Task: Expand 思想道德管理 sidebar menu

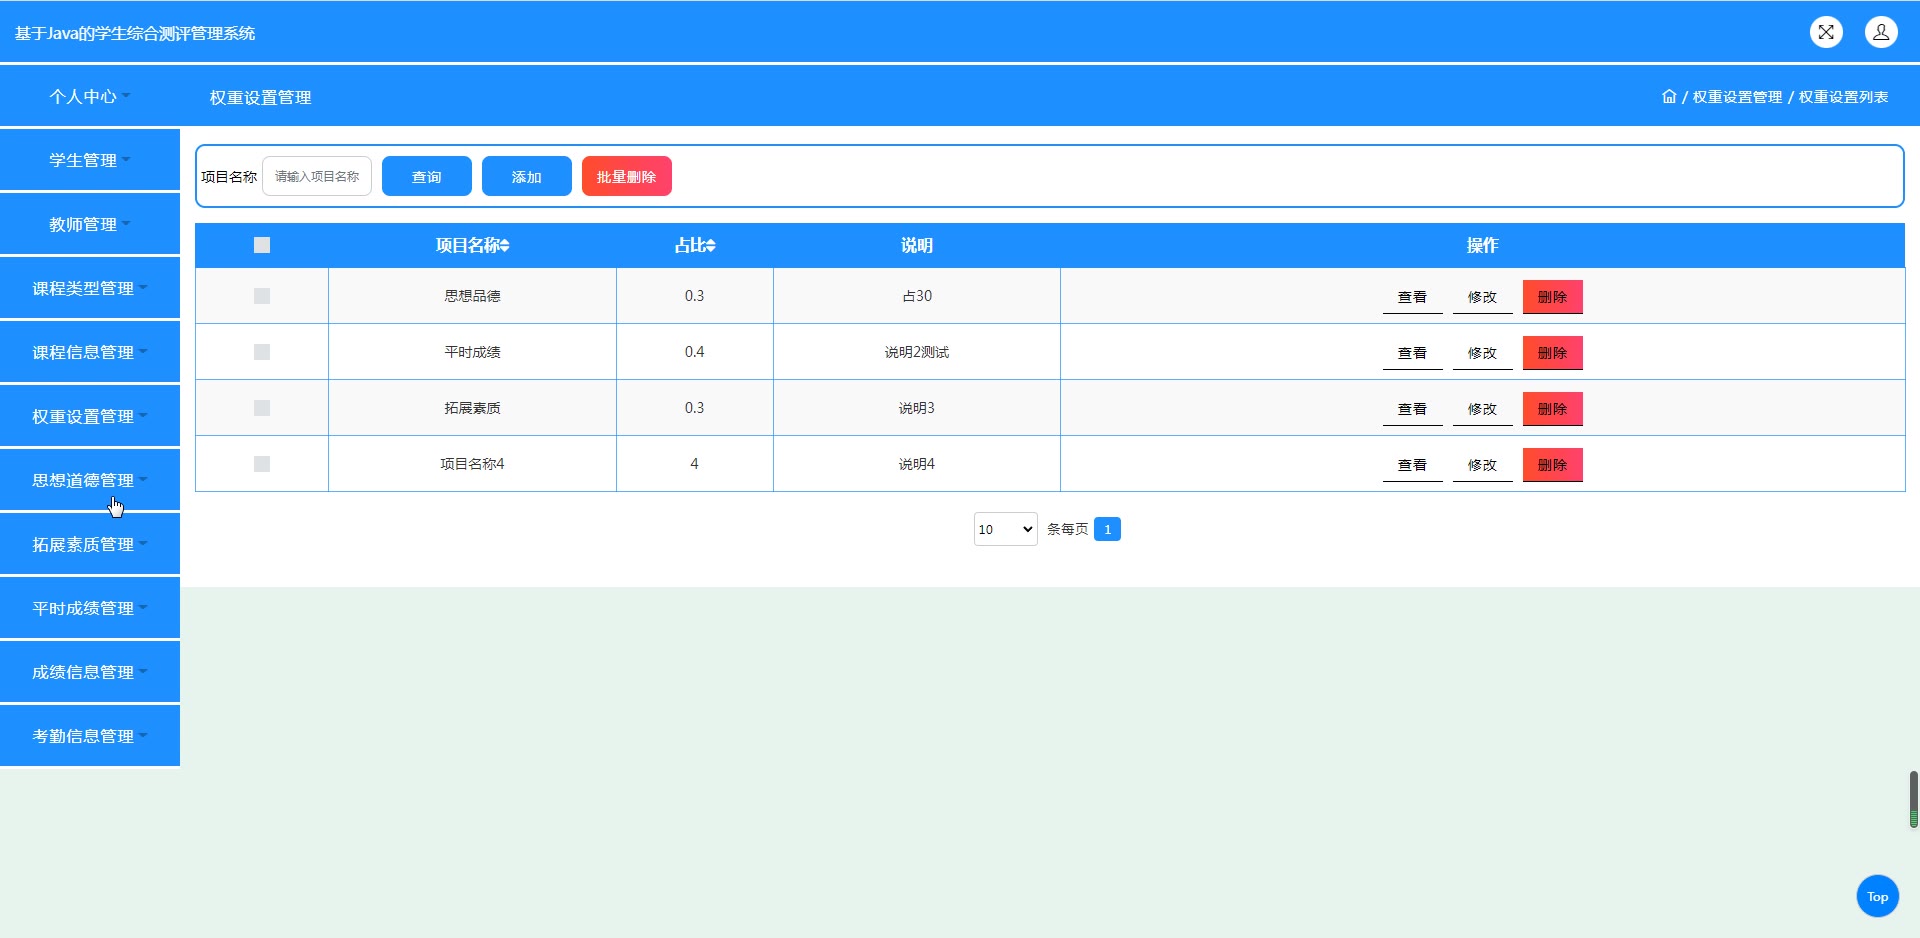Action: tap(90, 480)
